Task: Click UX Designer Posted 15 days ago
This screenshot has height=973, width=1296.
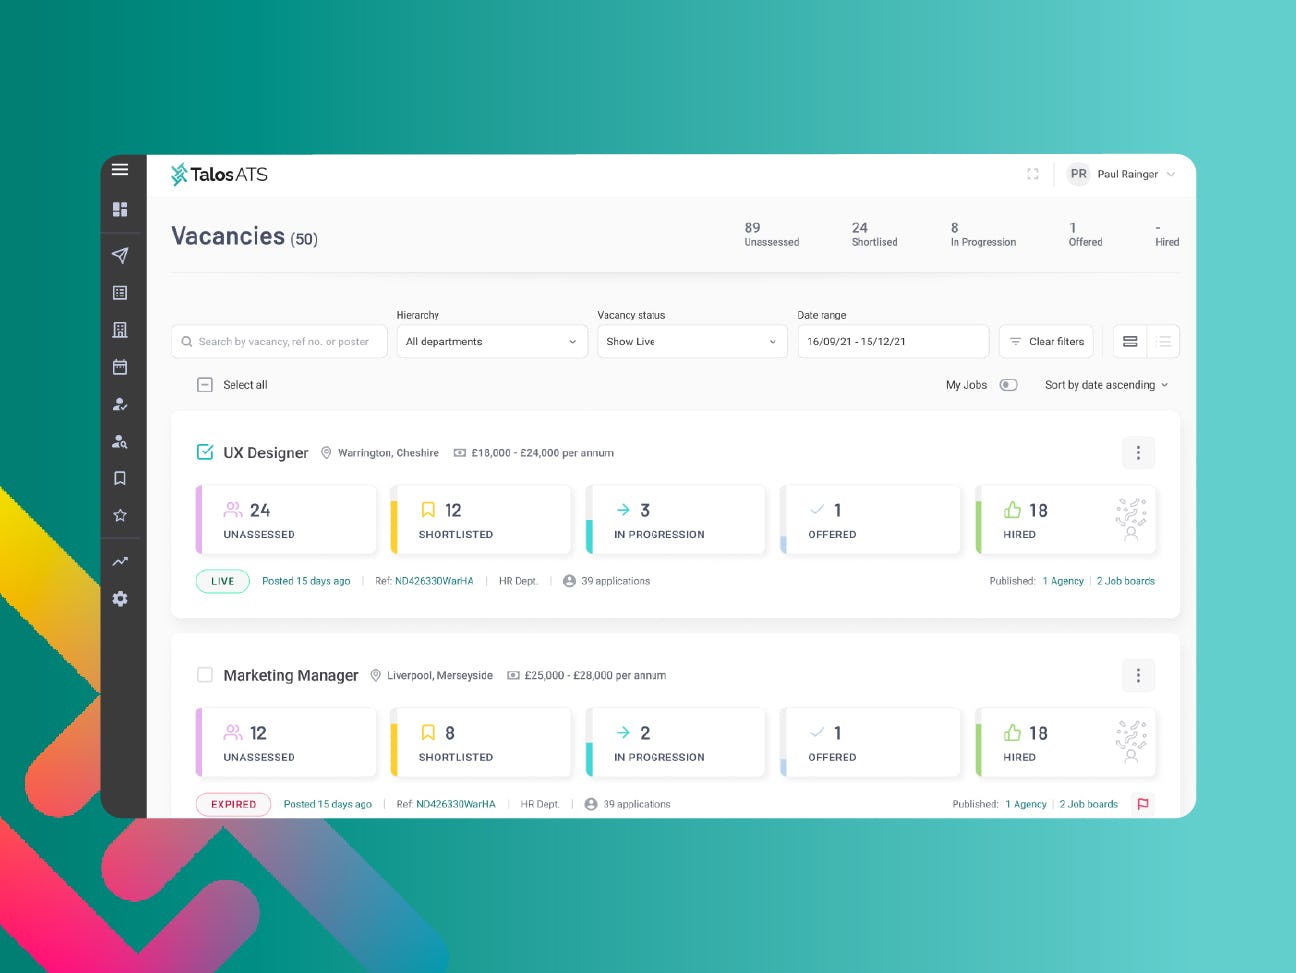Action: (x=306, y=581)
